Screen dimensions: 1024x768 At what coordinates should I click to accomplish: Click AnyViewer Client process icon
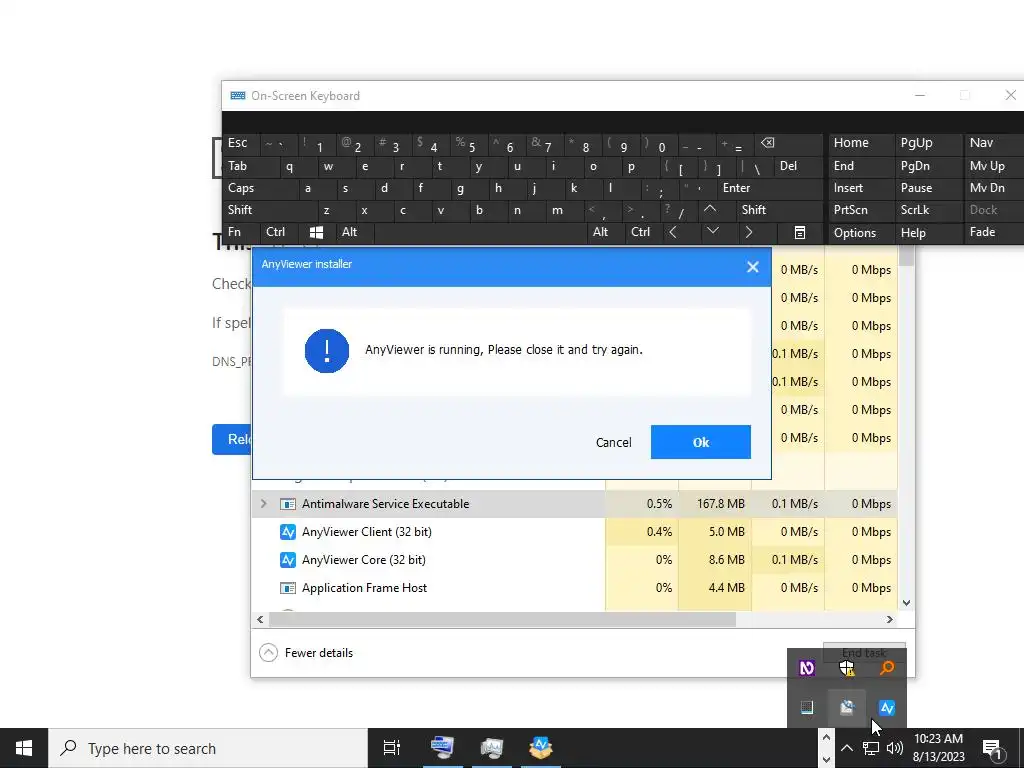(x=287, y=532)
